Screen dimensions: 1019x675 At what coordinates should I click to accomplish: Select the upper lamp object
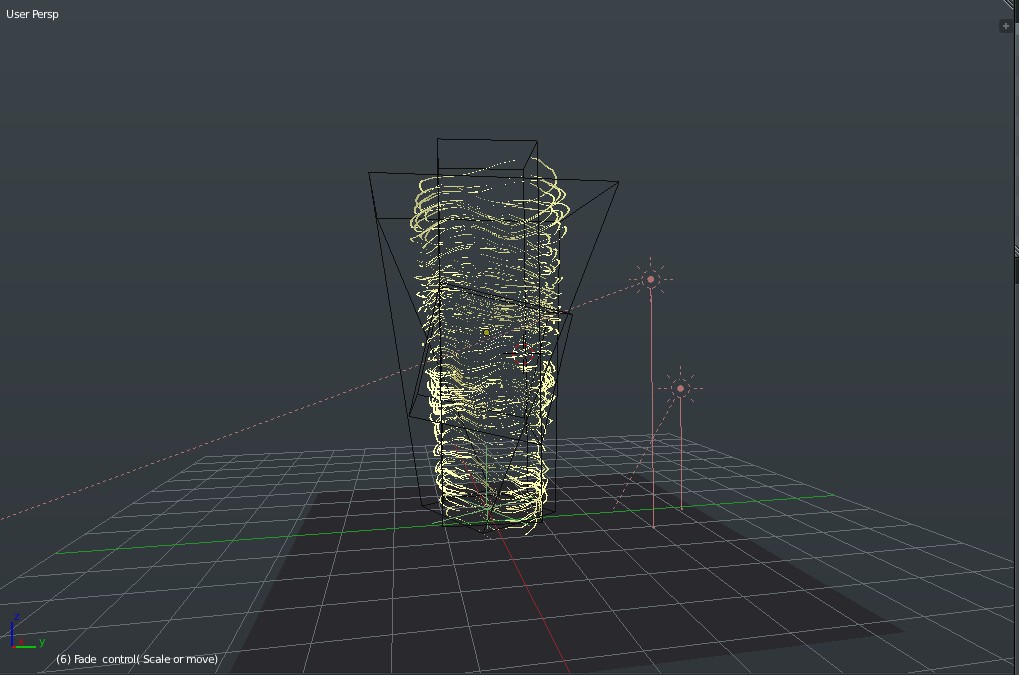[x=651, y=278]
